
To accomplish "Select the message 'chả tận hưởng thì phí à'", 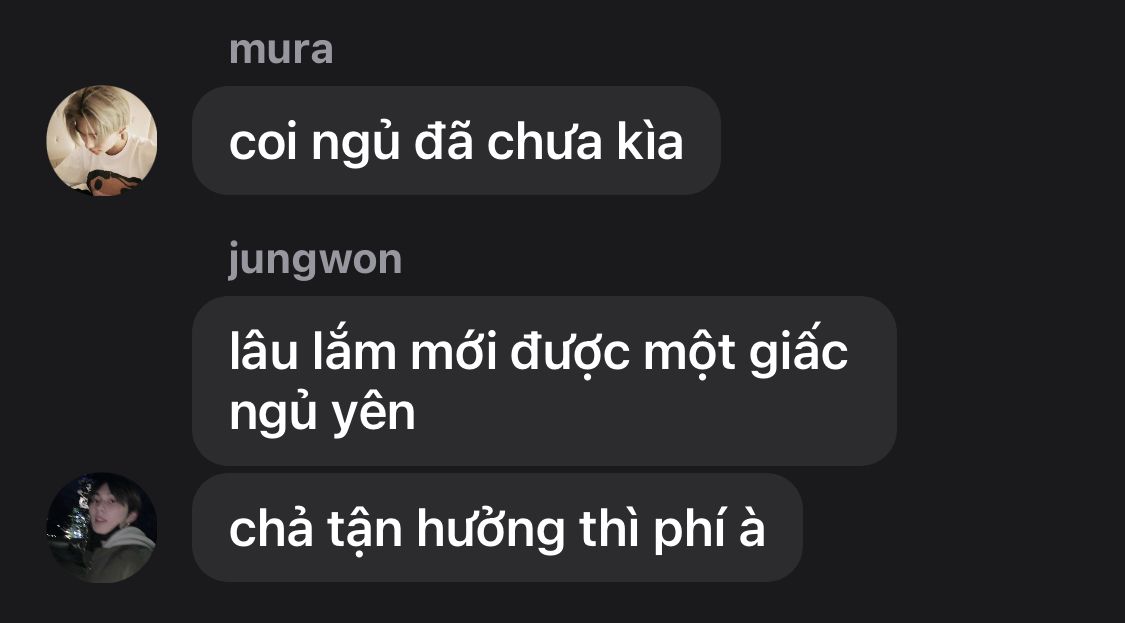I will [x=497, y=528].
